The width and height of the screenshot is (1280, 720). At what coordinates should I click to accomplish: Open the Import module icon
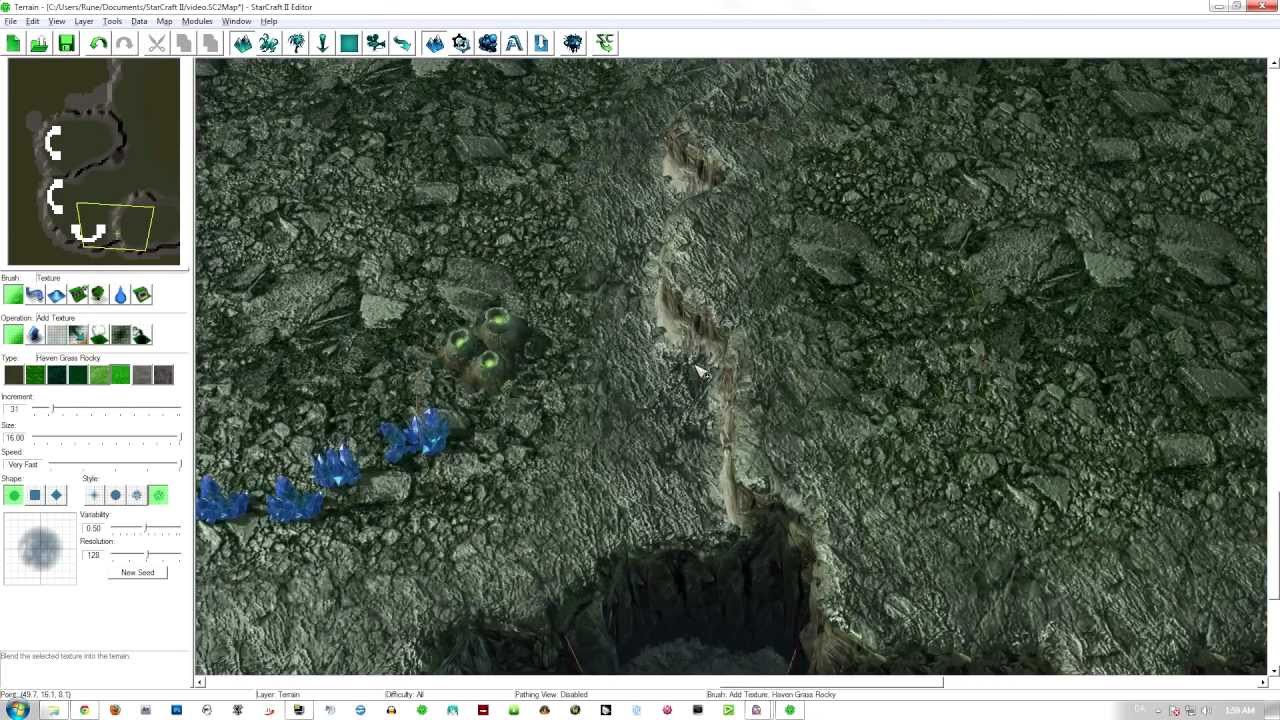click(541, 43)
